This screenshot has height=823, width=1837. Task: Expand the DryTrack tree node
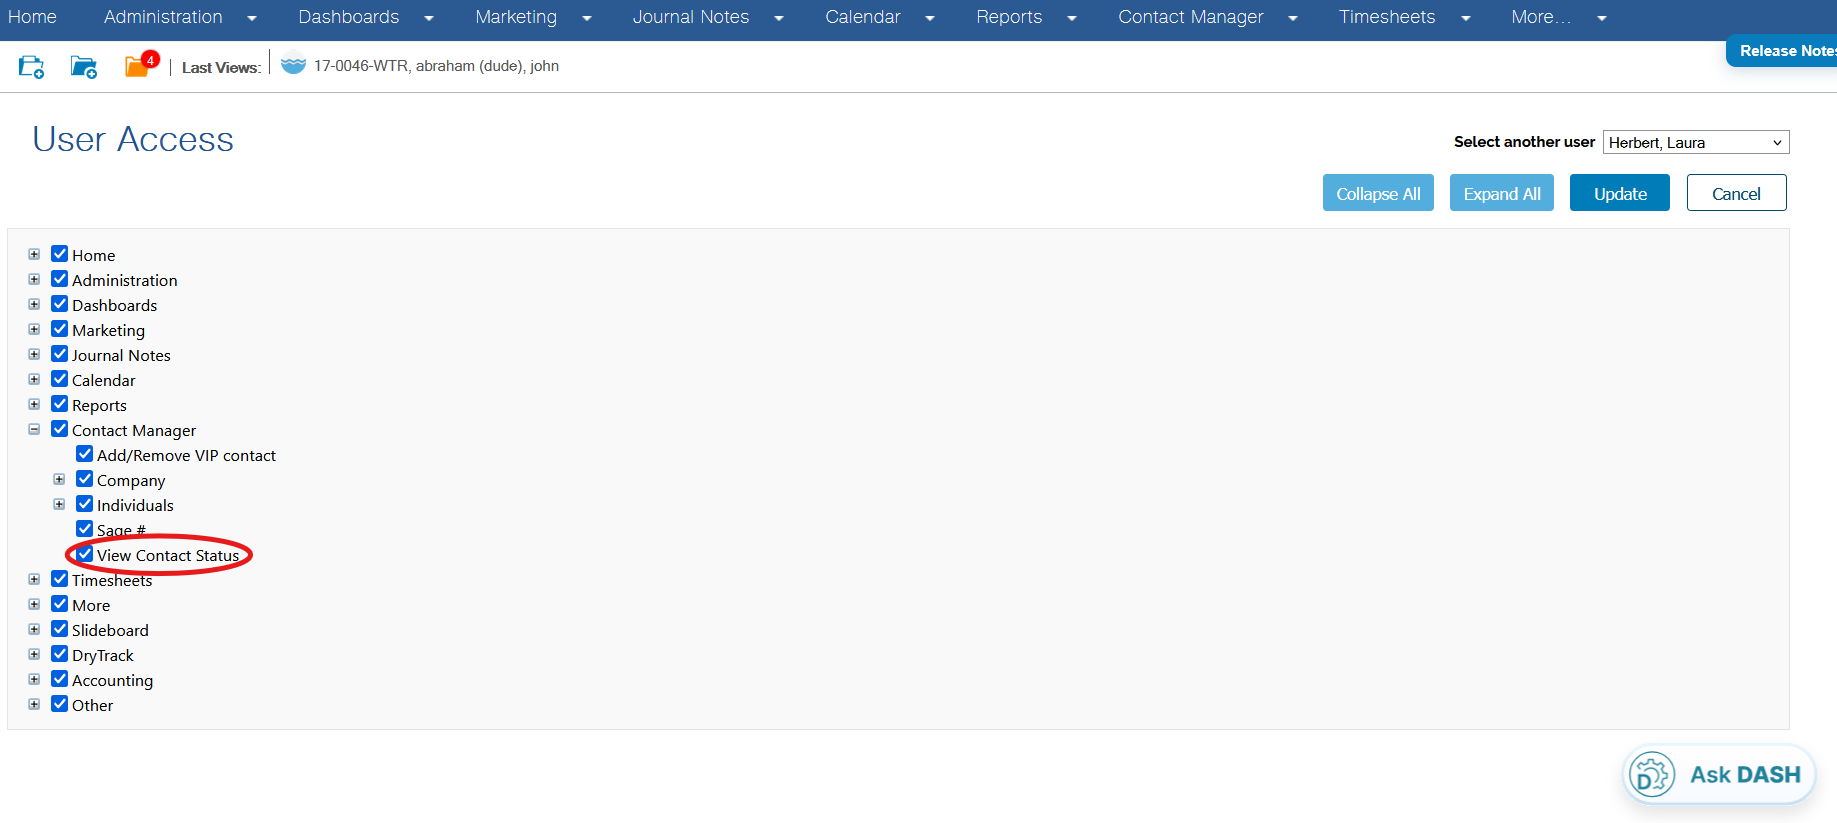(x=34, y=654)
